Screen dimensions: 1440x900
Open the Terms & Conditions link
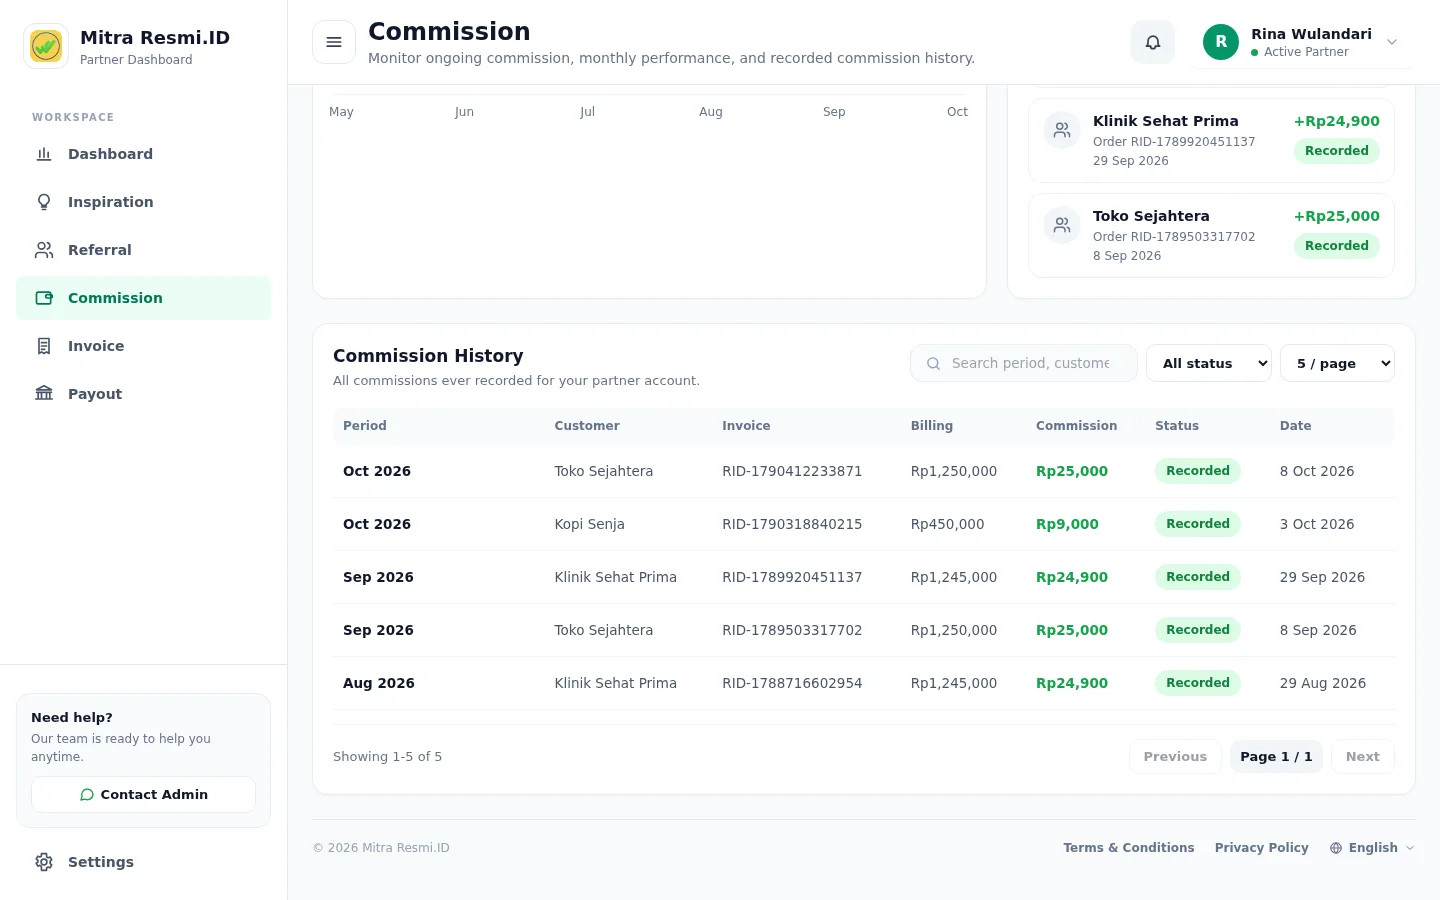1128,848
